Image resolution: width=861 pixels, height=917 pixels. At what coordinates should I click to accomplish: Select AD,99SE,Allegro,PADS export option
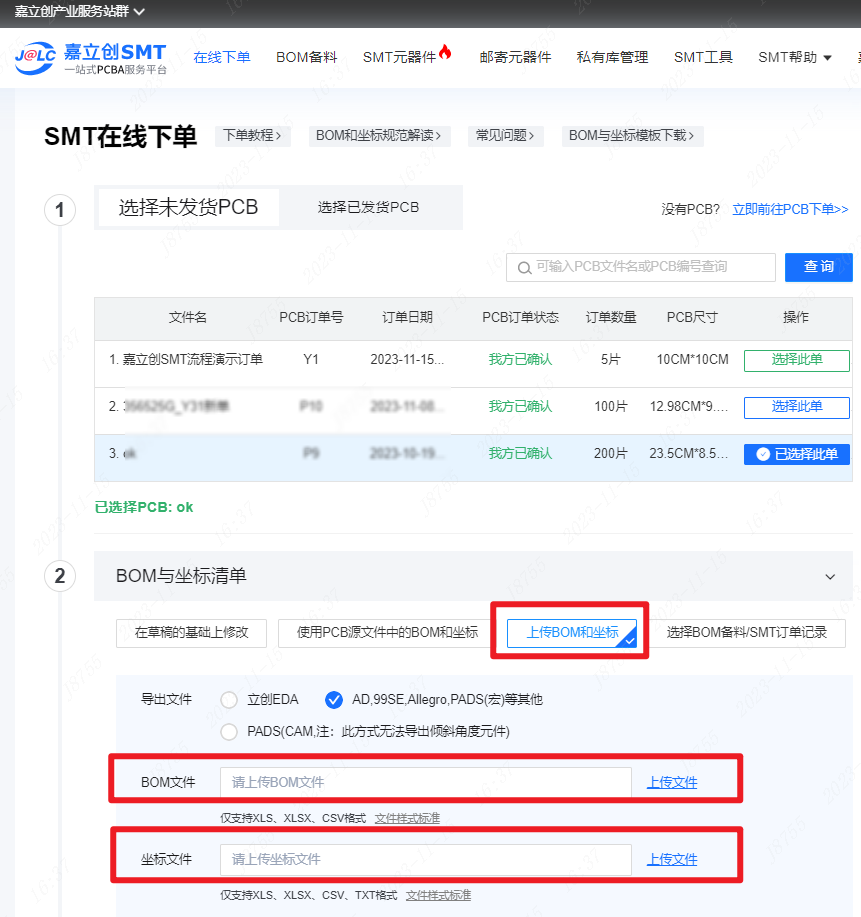pos(334,700)
